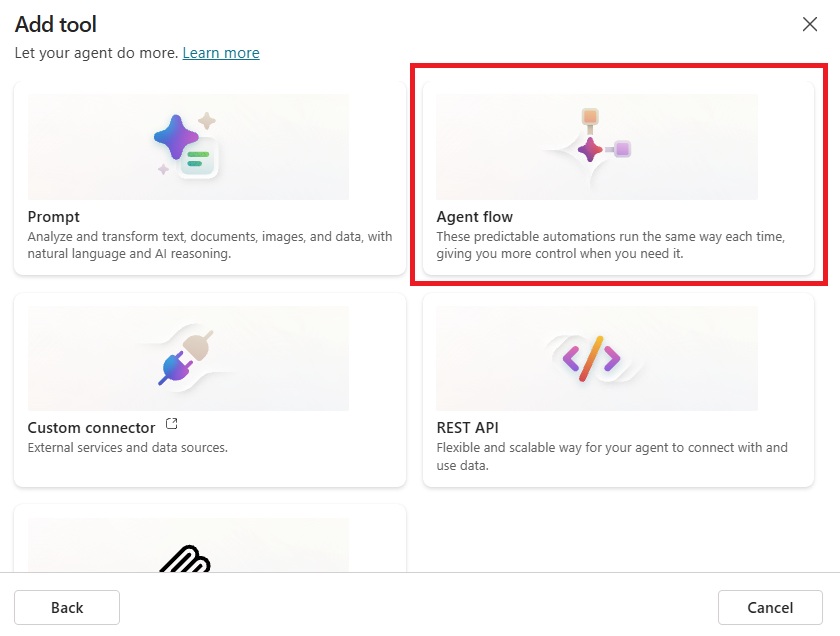Viewport: 840px width, 636px height.
Task: Pick the REST API title label
Action: point(467,428)
